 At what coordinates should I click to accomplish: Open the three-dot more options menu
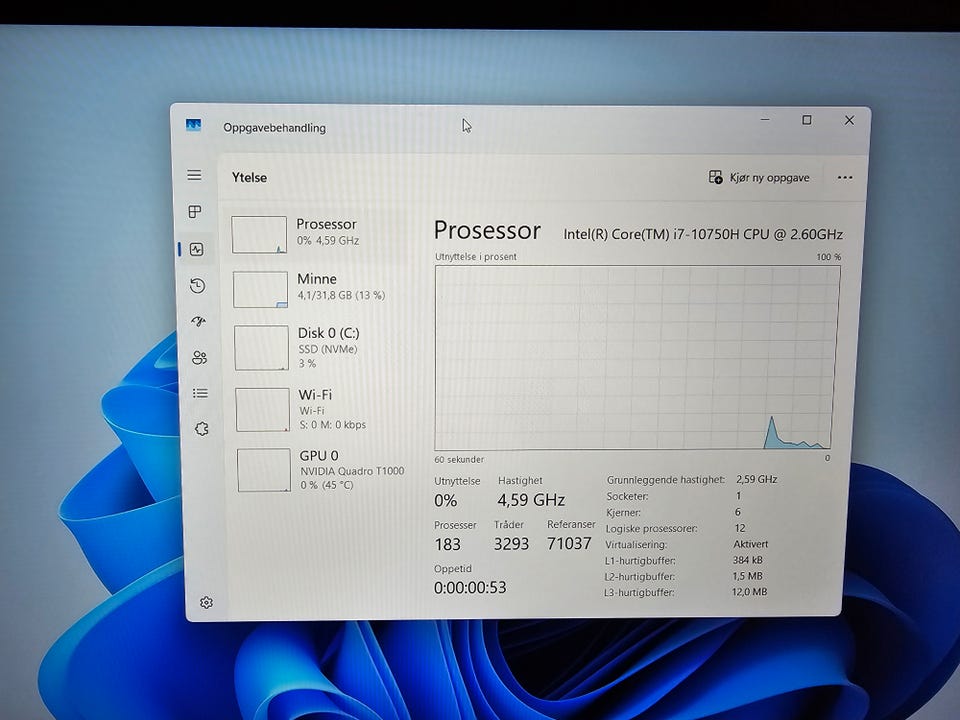tap(845, 178)
